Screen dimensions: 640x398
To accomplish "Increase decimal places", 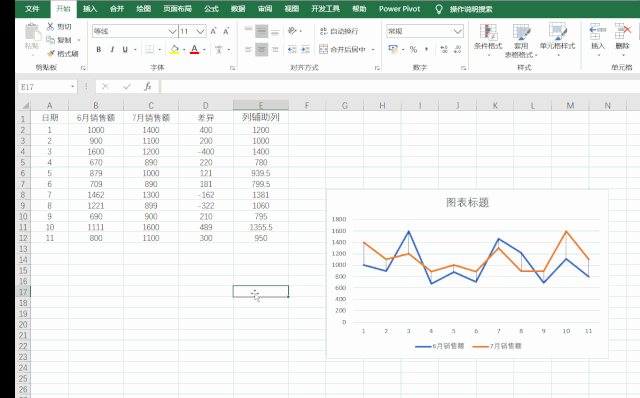I will 444,49.
